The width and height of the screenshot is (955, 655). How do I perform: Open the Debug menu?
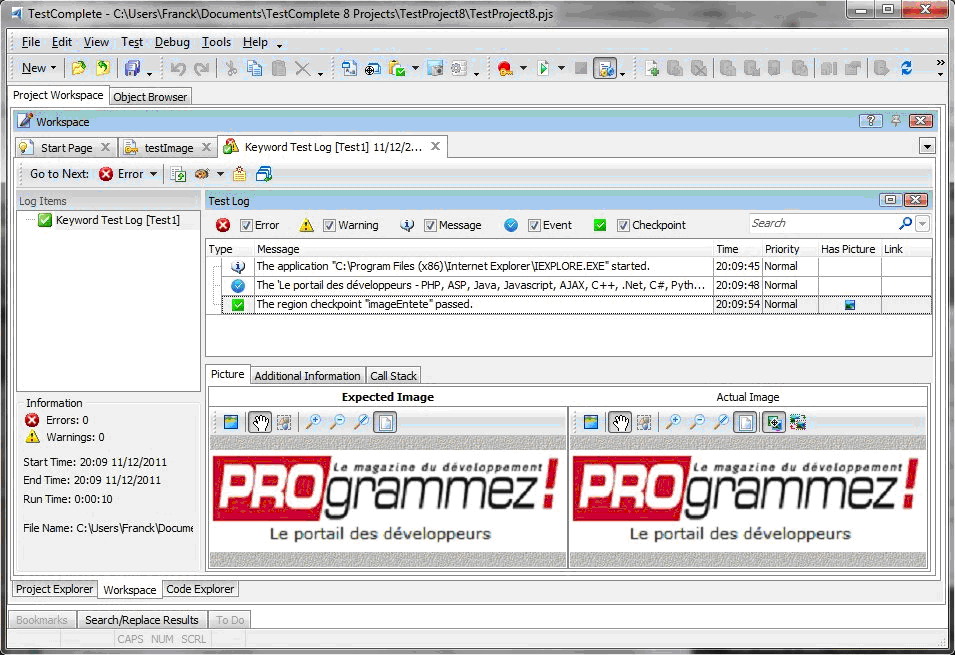pos(172,42)
